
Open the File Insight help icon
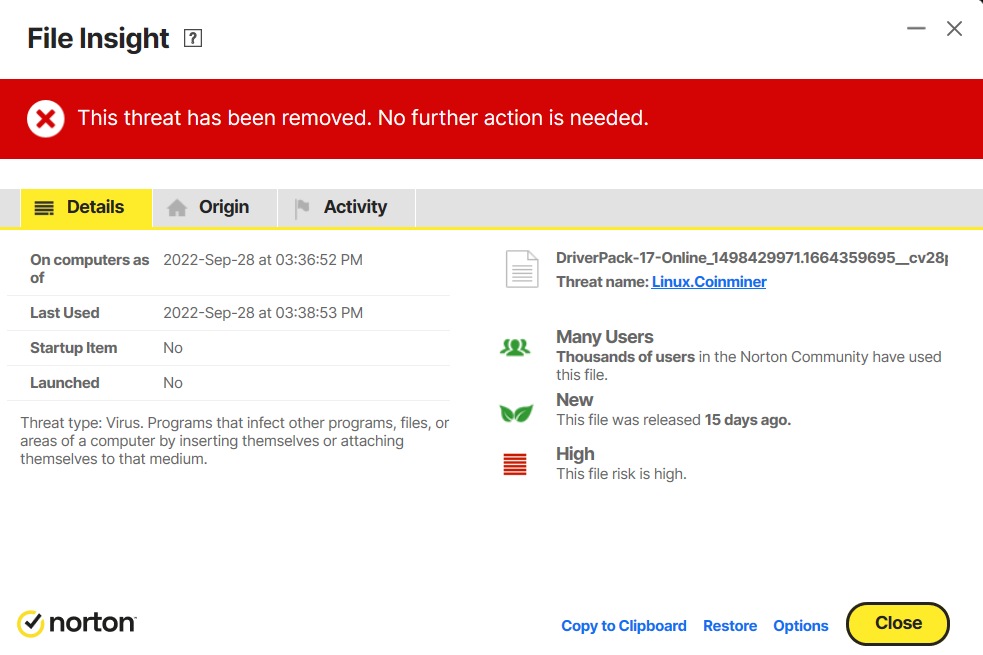point(192,38)
